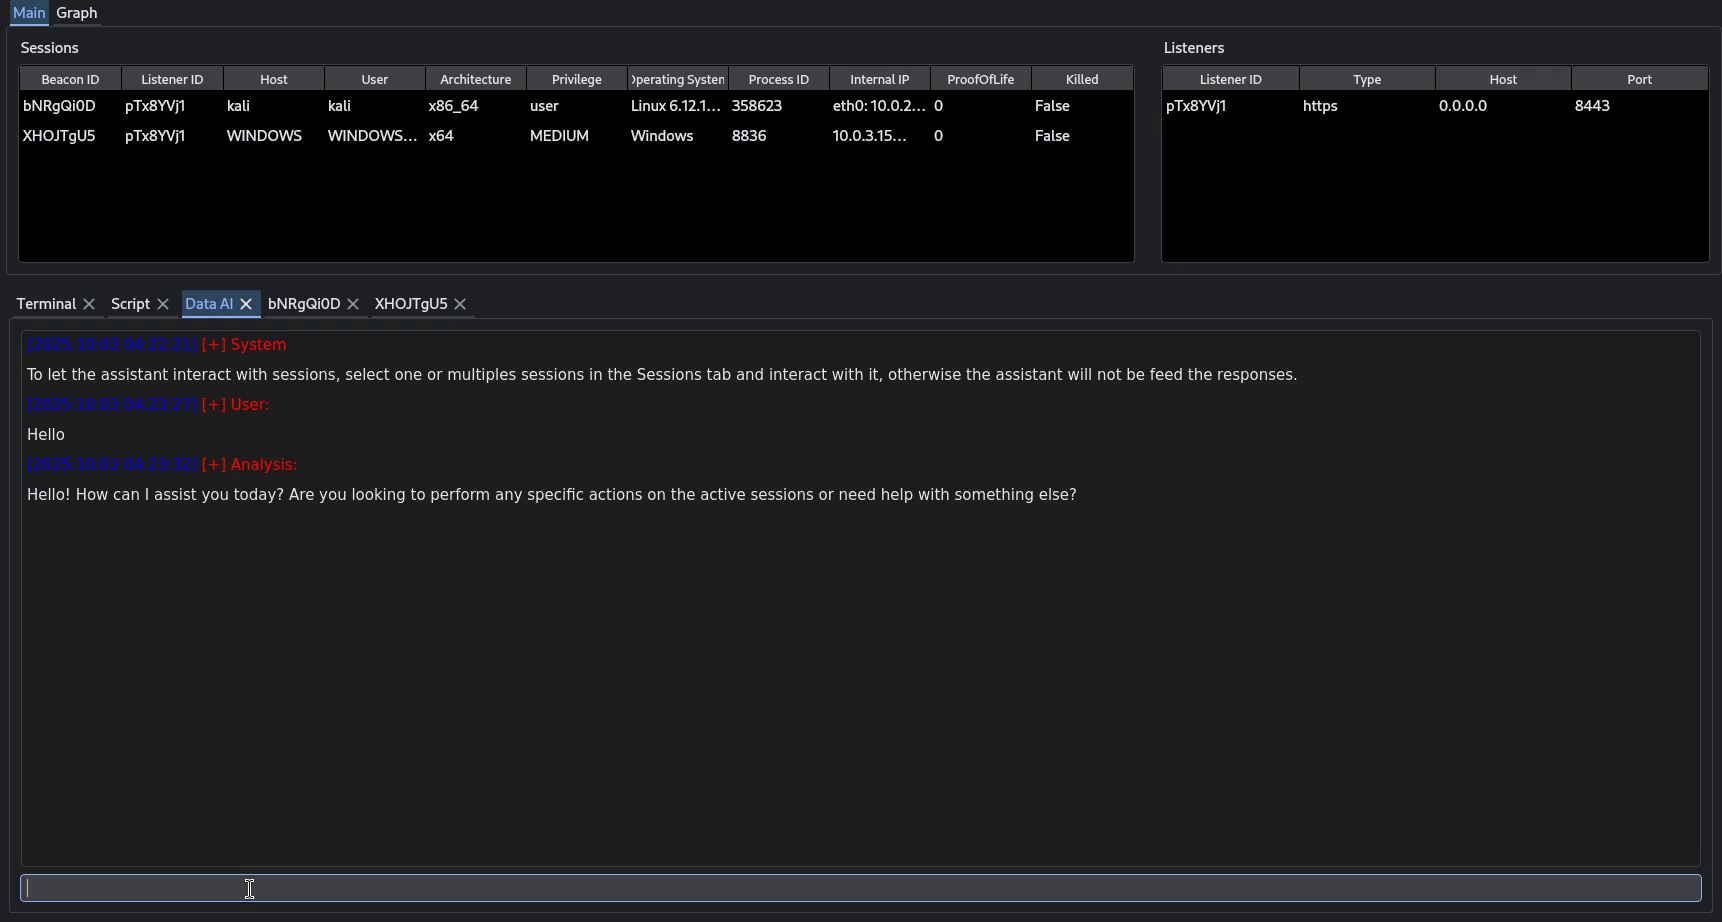
Task: Open the Script tab
Action: 130,304
